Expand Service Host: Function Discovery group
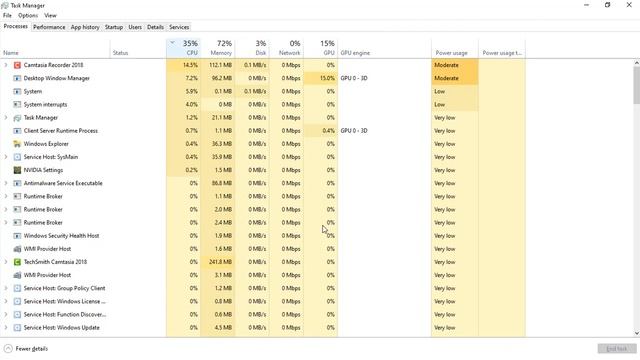Image resolution: width=640 pixels, height=360 pixels. click(6, 314)
